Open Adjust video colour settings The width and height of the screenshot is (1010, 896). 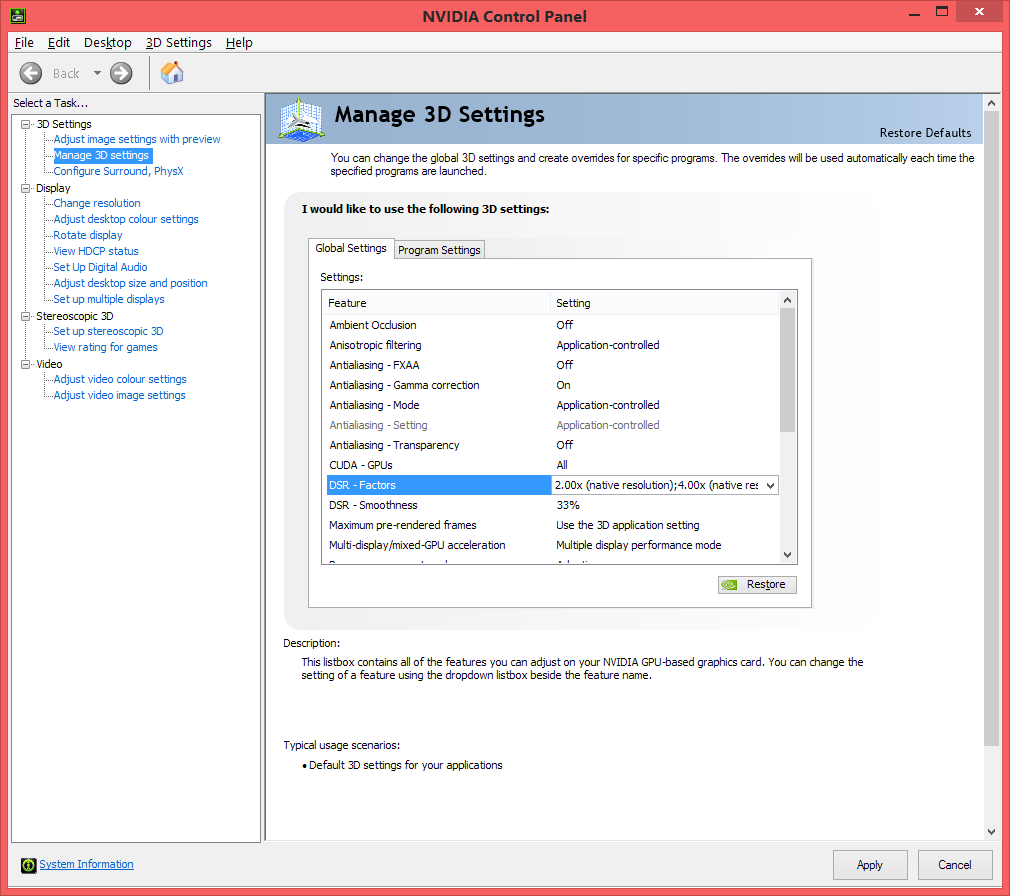click(120, 379)
